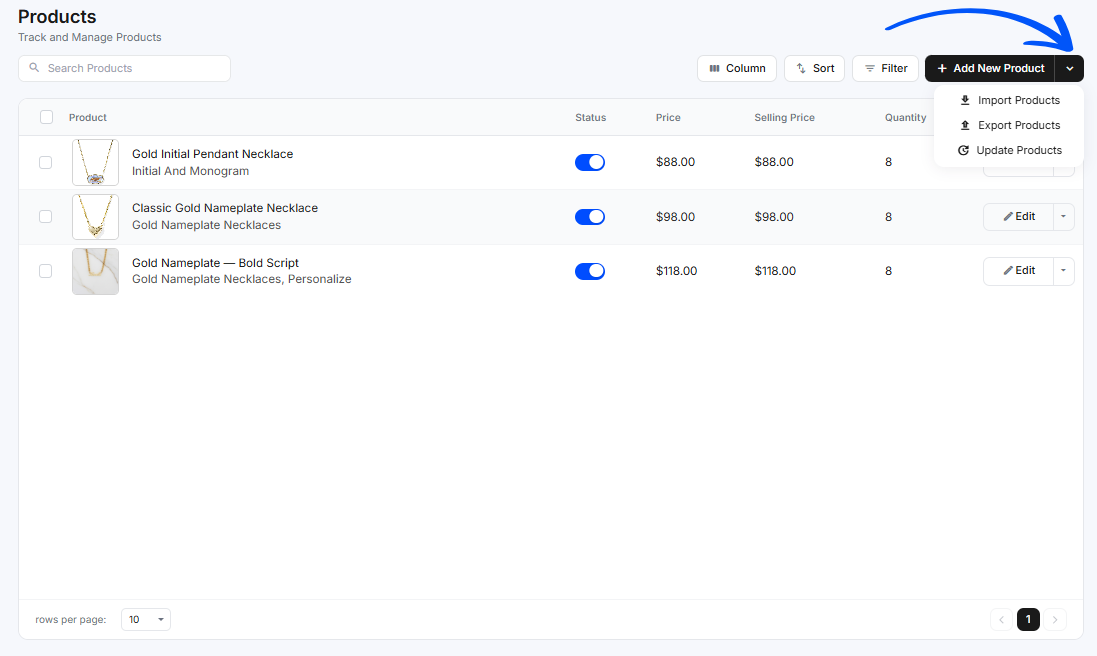The width and height of the screenshot is (1097, 656).
Task: Edit the Gold Nameplate Bold Script product
Action: (1019, 271)
